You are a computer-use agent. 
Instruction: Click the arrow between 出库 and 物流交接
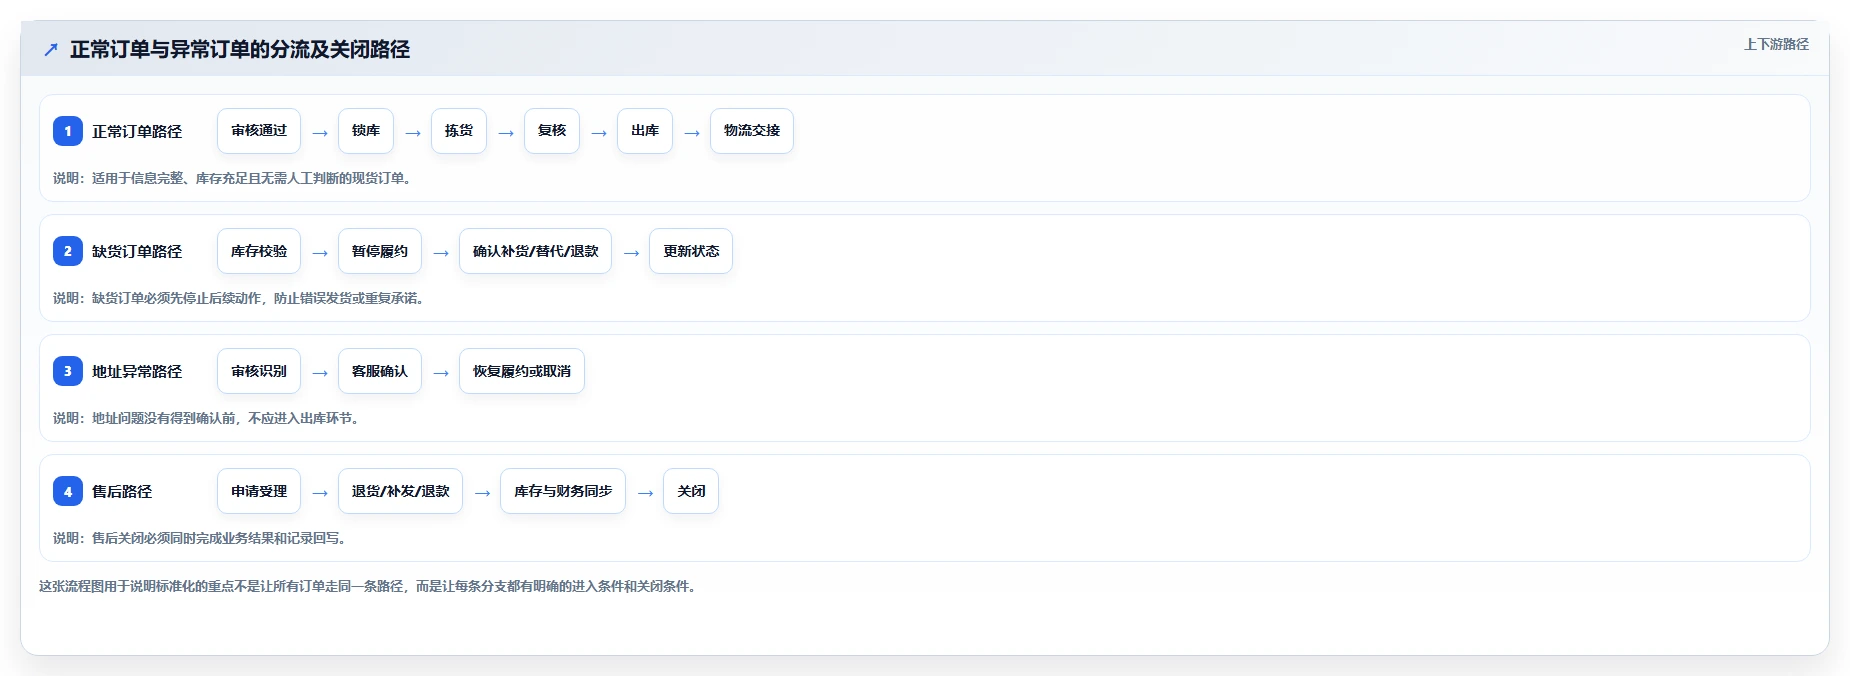[x=692, y=133]
